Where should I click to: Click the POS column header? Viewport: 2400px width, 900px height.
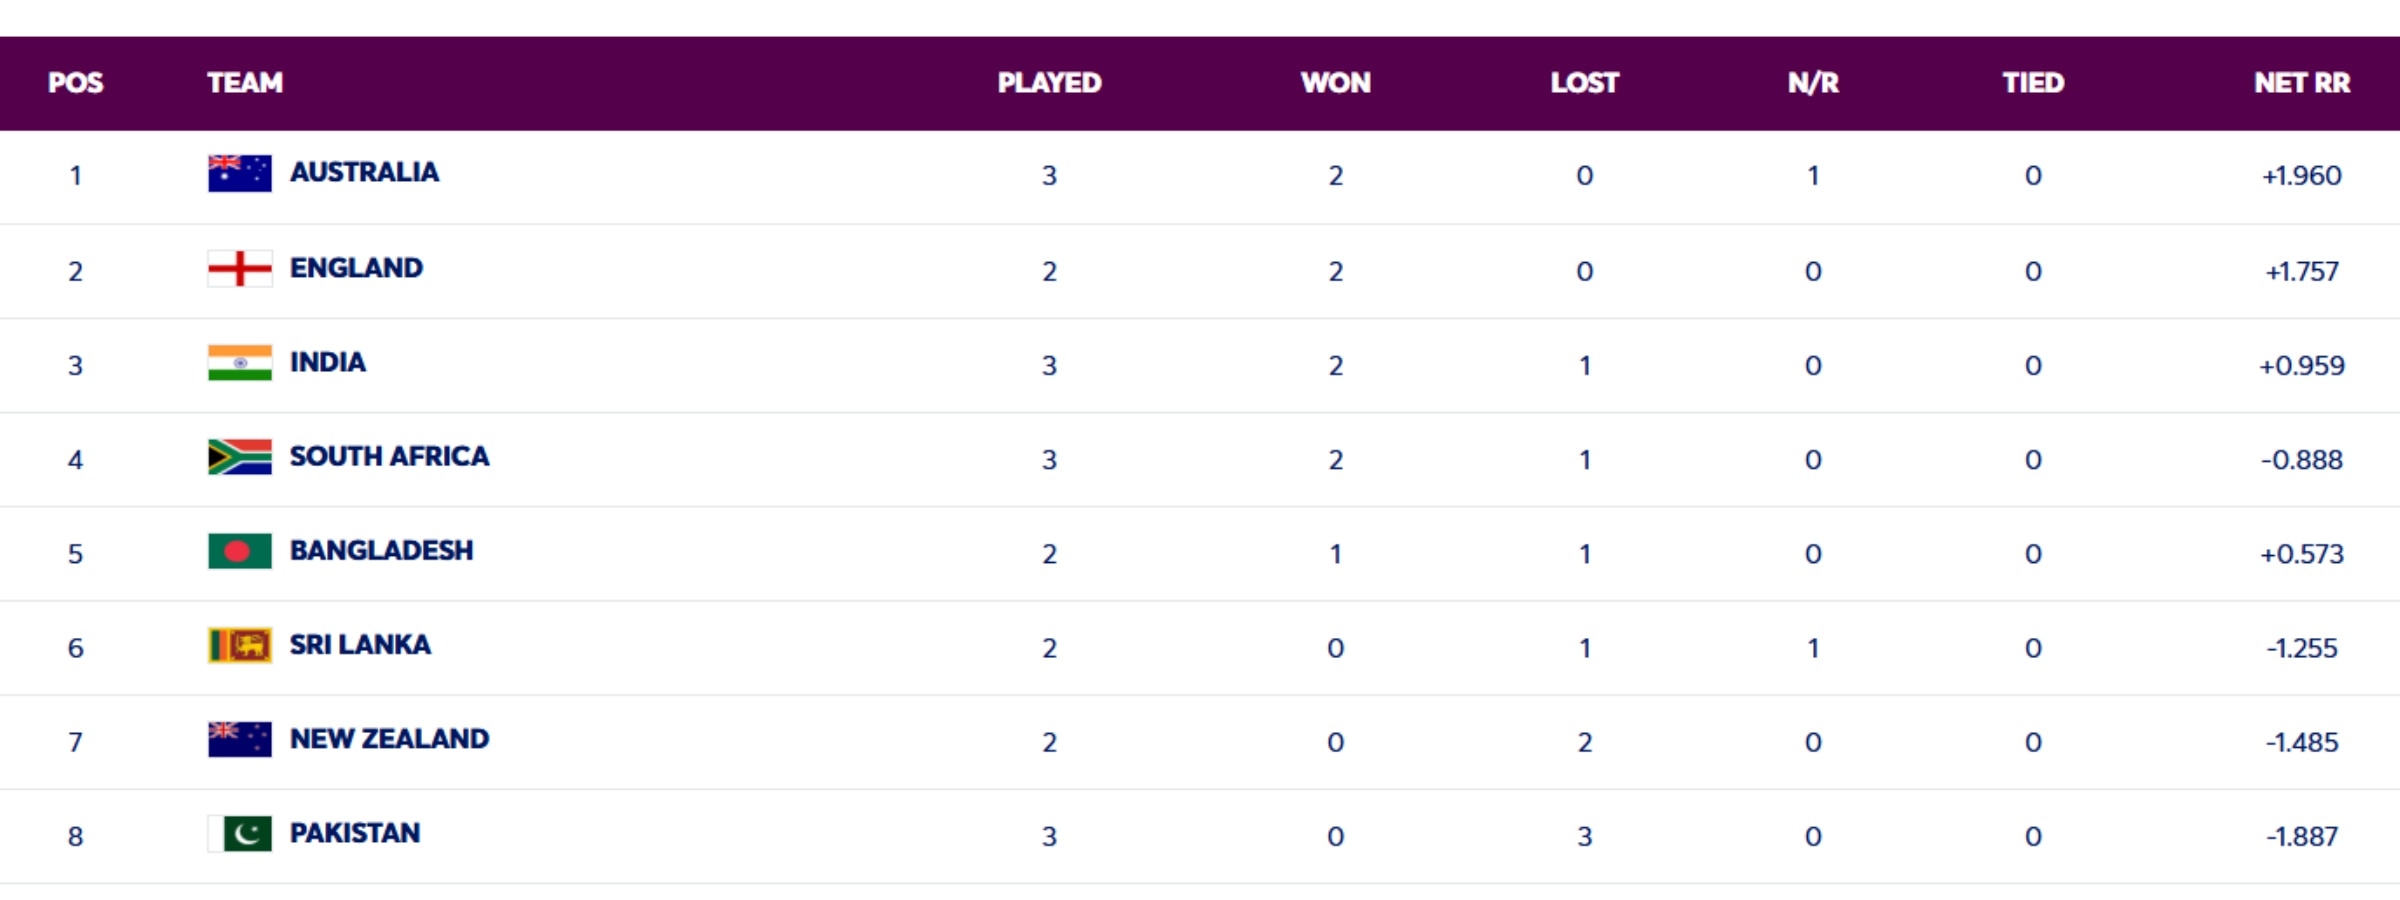[x=76, y=83]
